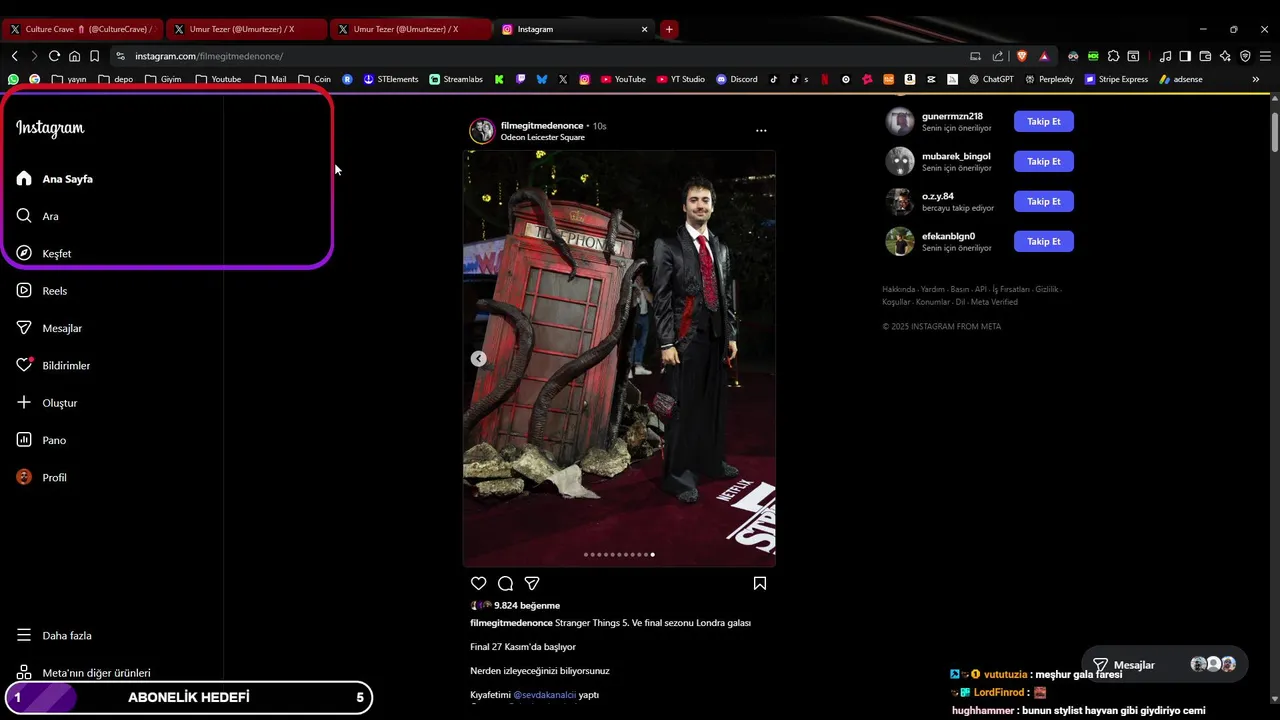Open the Giyim bookmarks folder
This screenshot has height=720, width=1280.
[163, 79]
